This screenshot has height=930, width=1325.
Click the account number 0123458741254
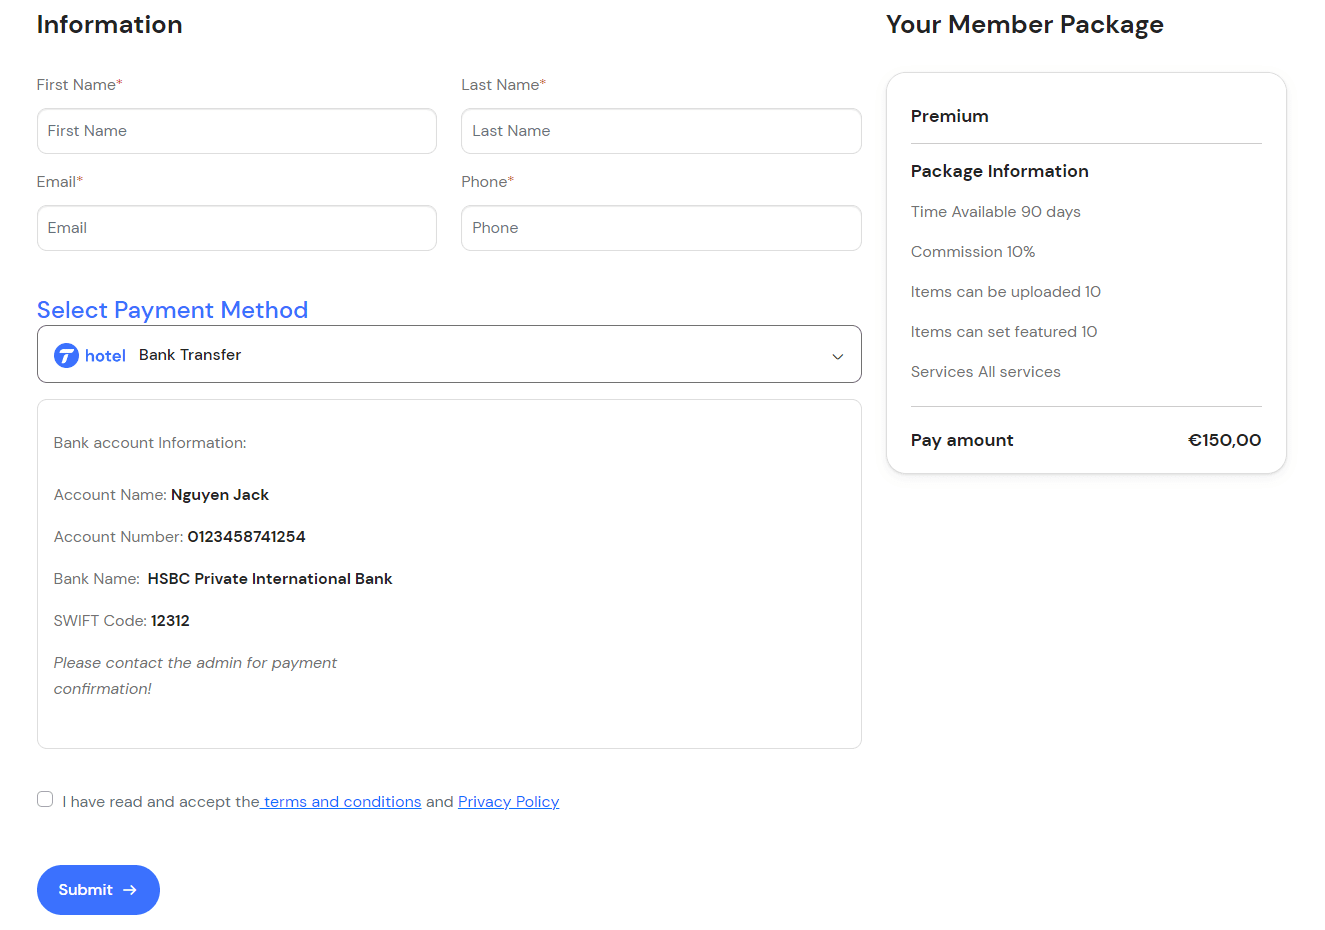pos(246,537)
